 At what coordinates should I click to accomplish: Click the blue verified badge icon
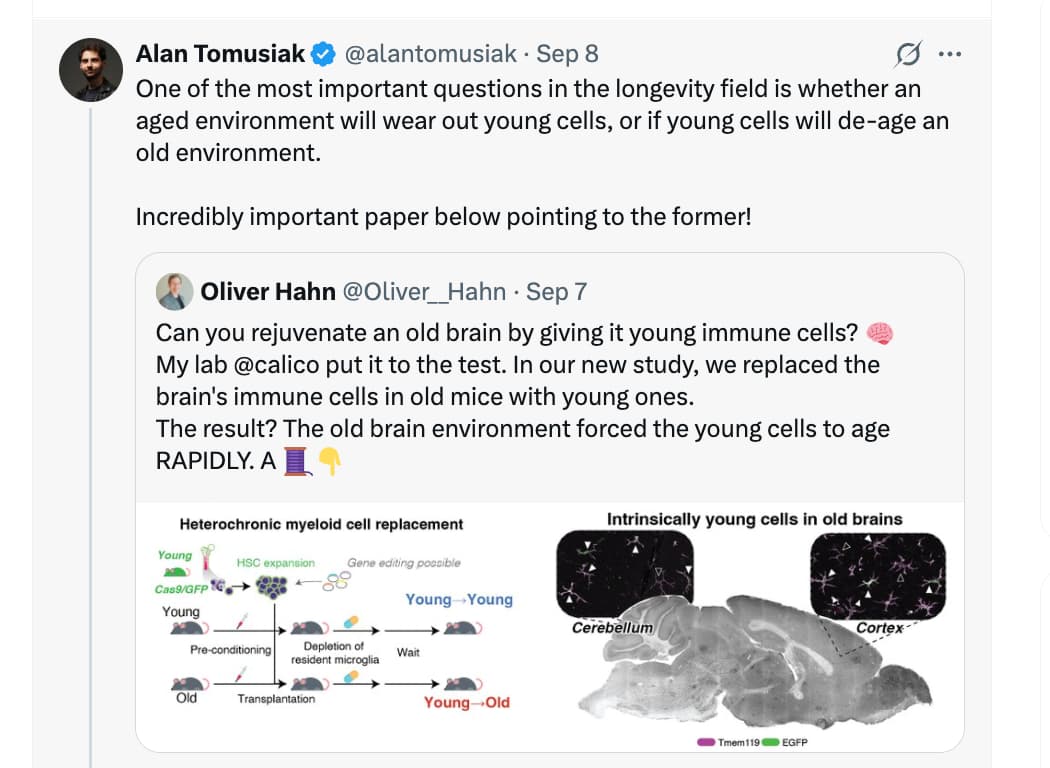[x=323, y=54]
